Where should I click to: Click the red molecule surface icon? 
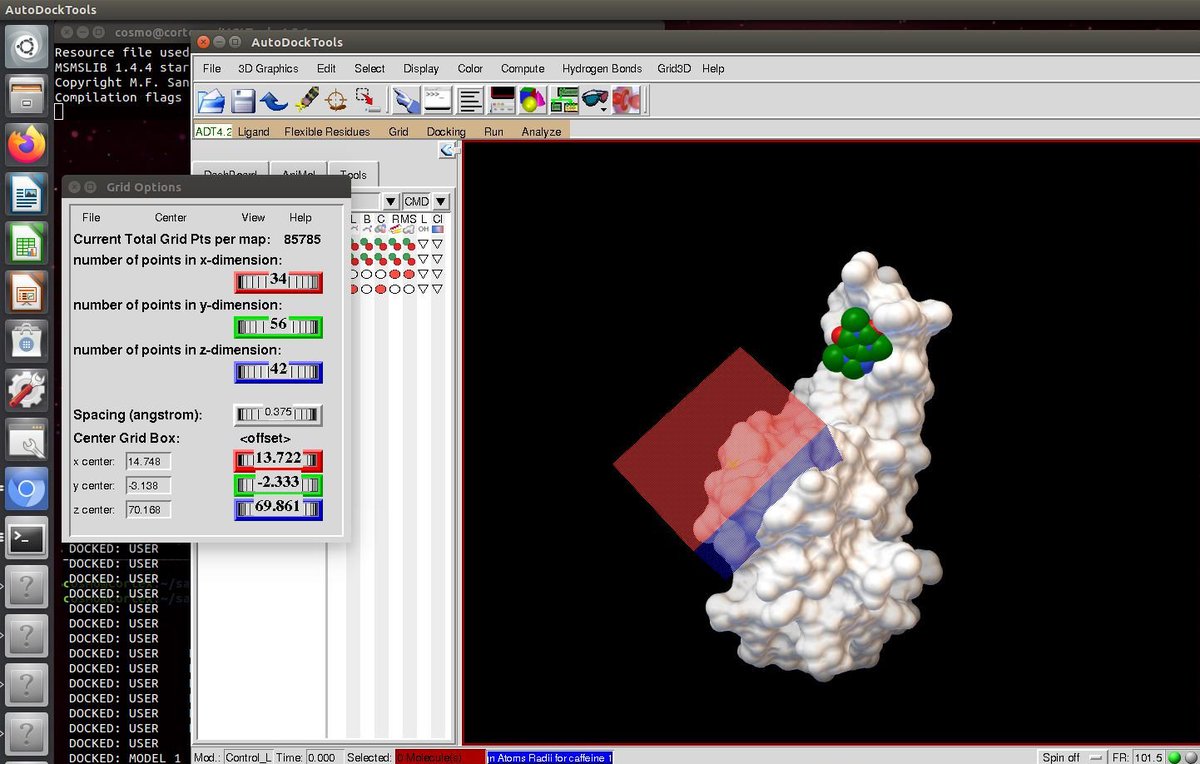(626, 100)
